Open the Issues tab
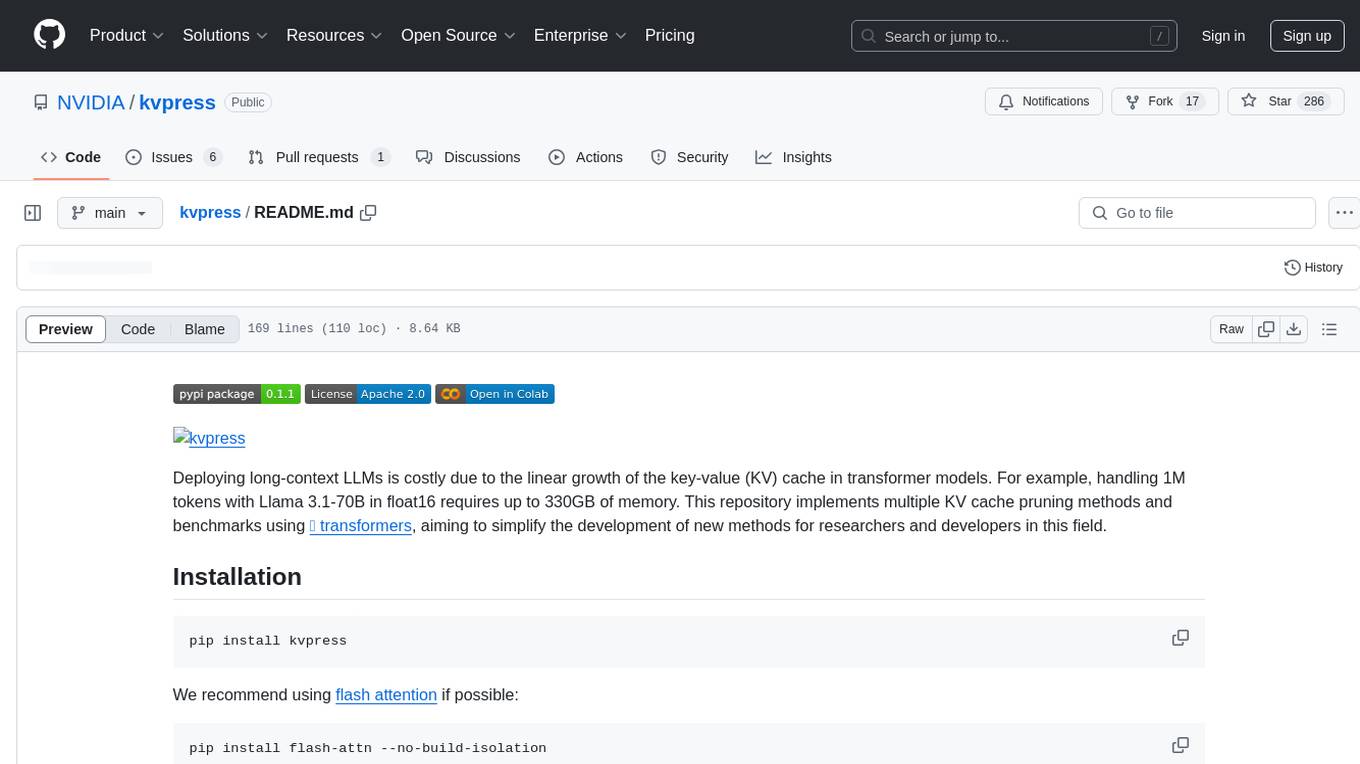Screen dimensions: 1360x764 point(173,157)
